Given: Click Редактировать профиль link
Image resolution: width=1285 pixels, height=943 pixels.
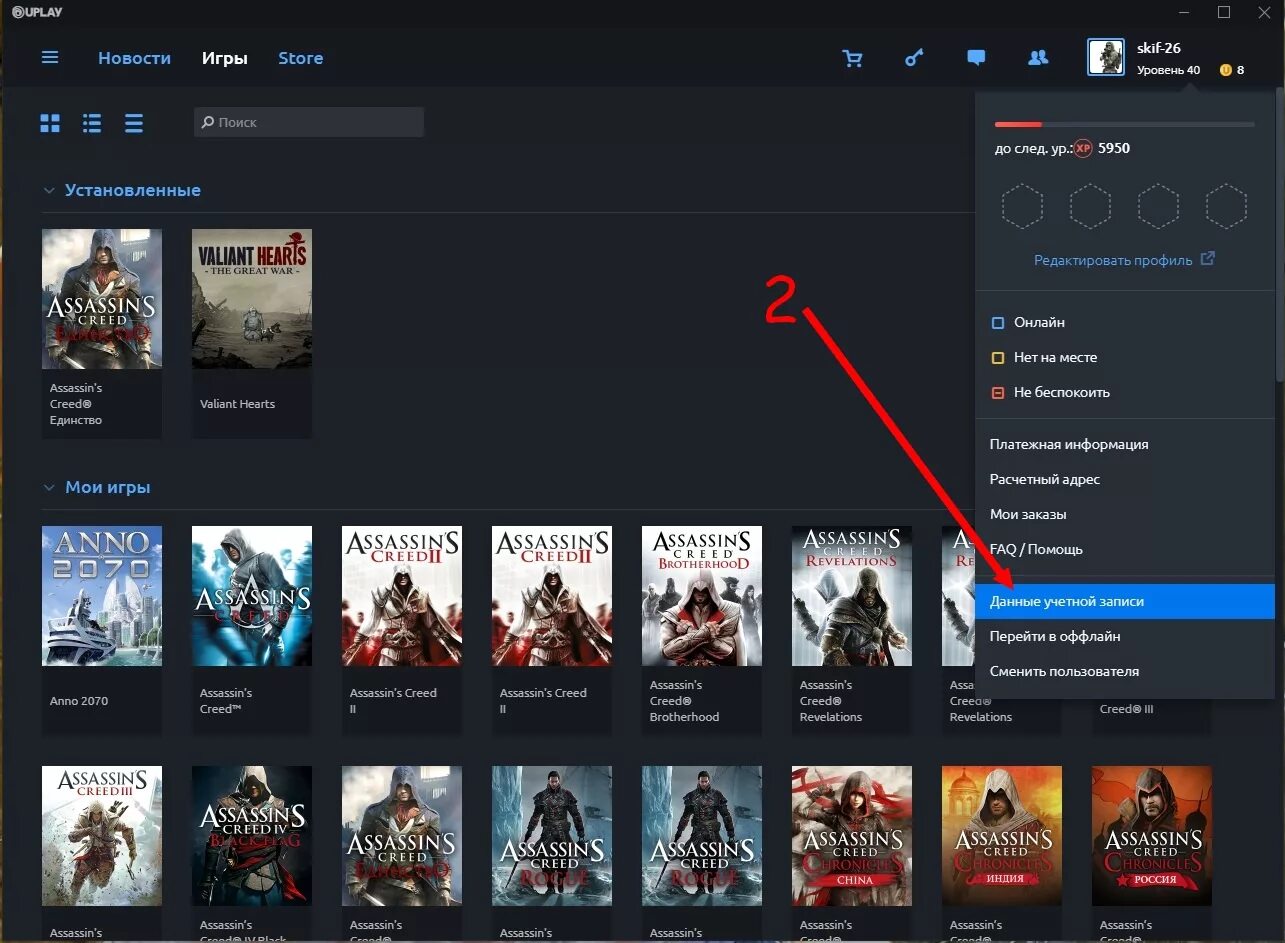Looking at the screenshot, I should (1124, 259).
